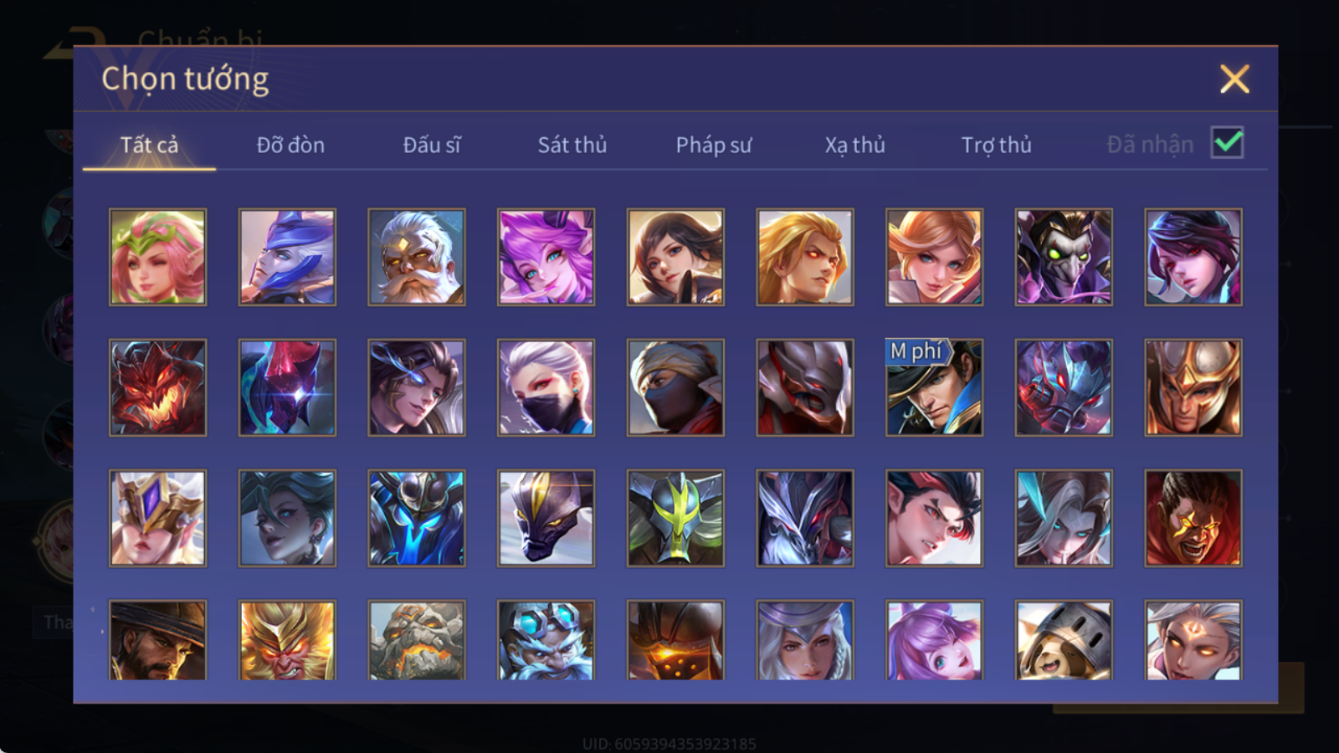The image size is (1339, 753).
Task: Select the red horned demon hero portrait
Action: pyautogui.click(x=158, y=388)
